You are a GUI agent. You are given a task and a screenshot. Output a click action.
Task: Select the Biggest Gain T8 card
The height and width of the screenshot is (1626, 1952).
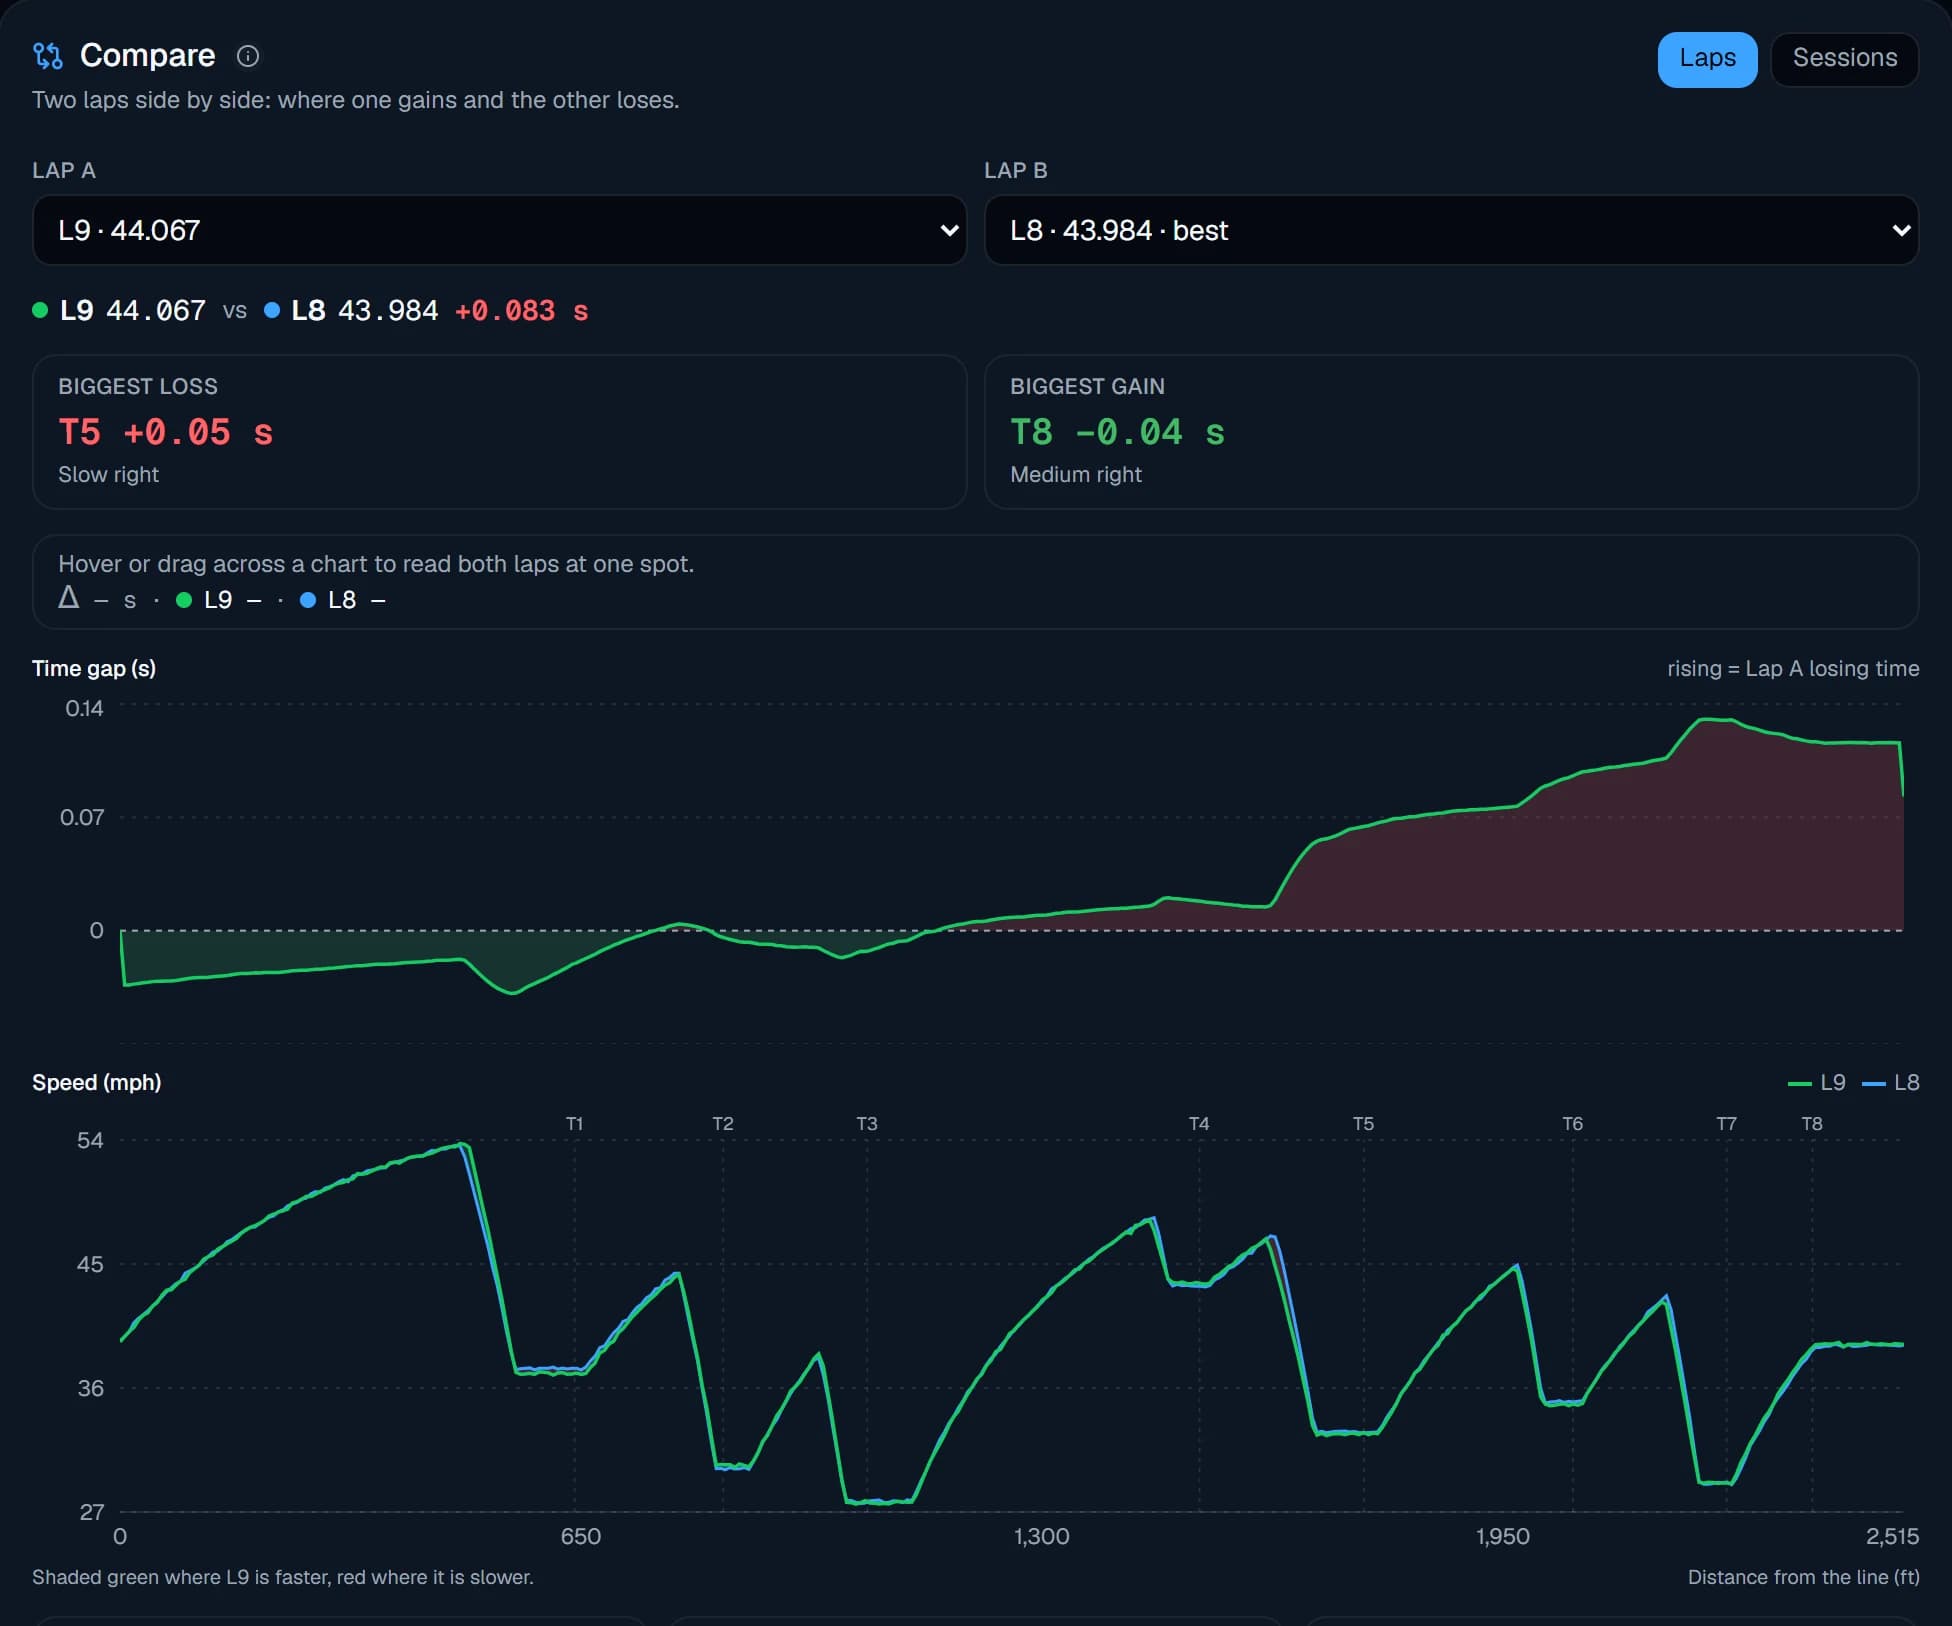(x=1451, y=432)
